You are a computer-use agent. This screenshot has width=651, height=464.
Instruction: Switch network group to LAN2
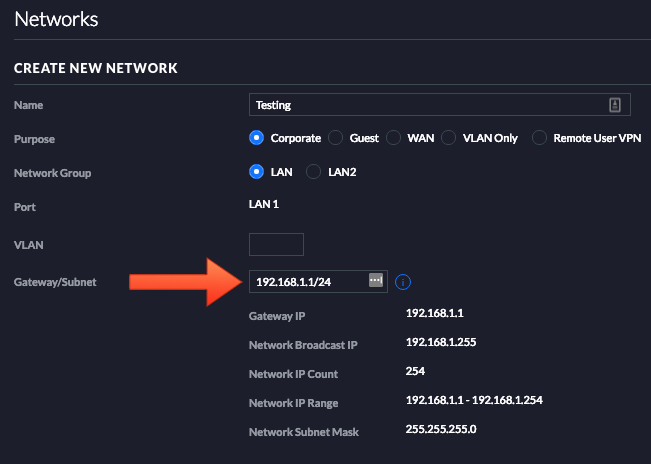pos(313,172)
